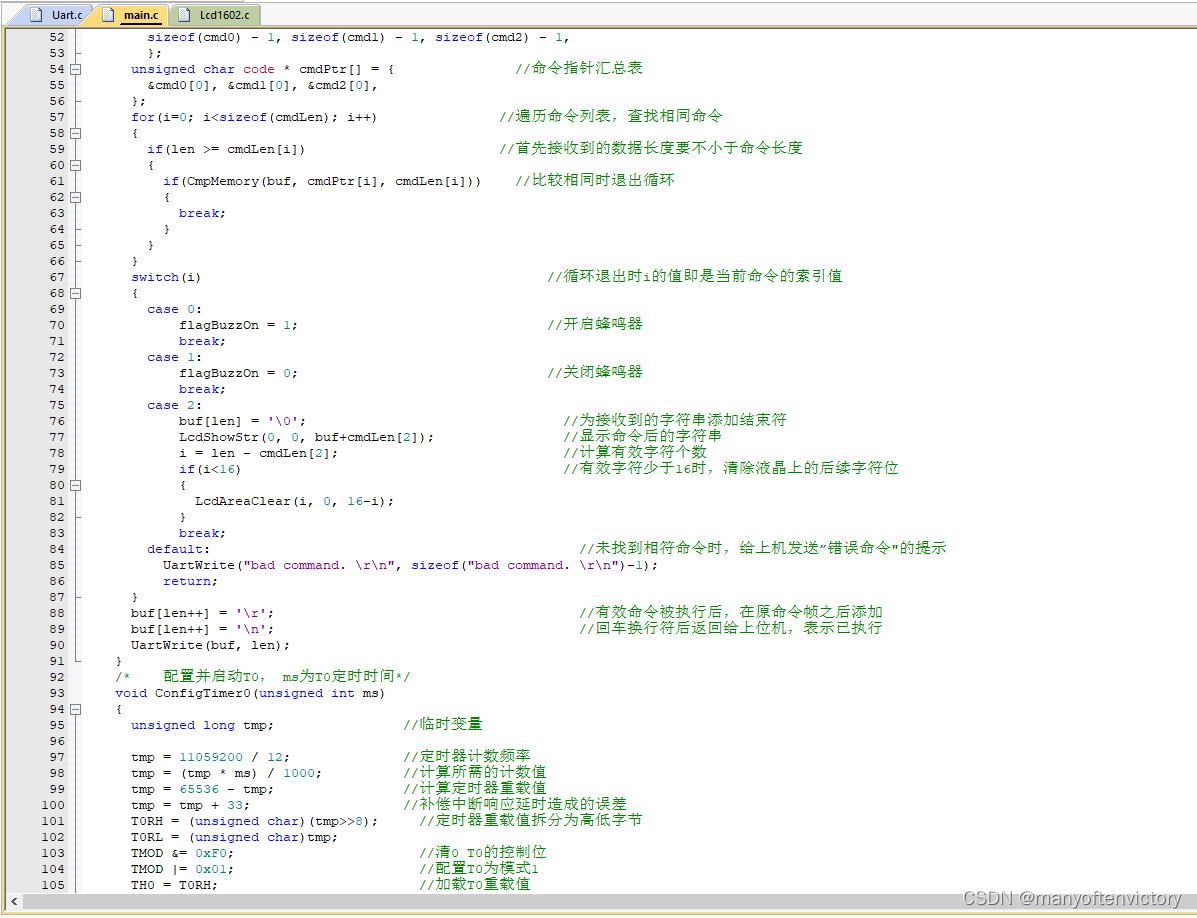Image resolution: width=1197 pixels, height=918 pixels.
Task: Click the UartWrite bad command line
Action: click(x=410, y=566)
